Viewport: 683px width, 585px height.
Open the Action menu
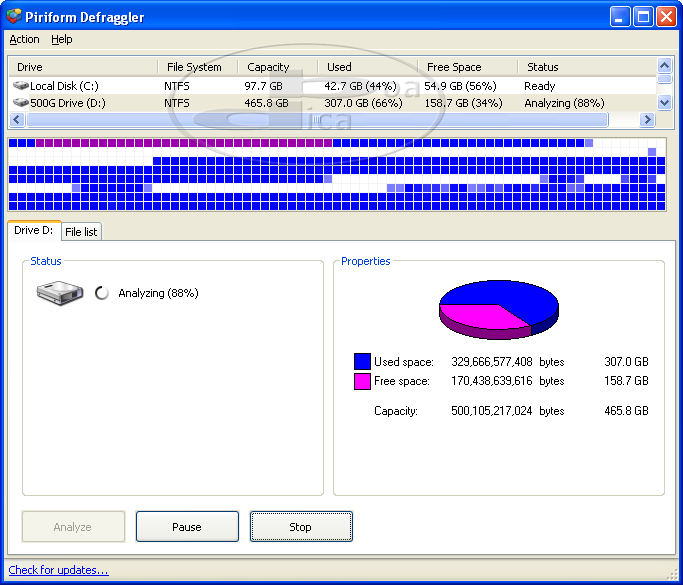coord(24,40)
